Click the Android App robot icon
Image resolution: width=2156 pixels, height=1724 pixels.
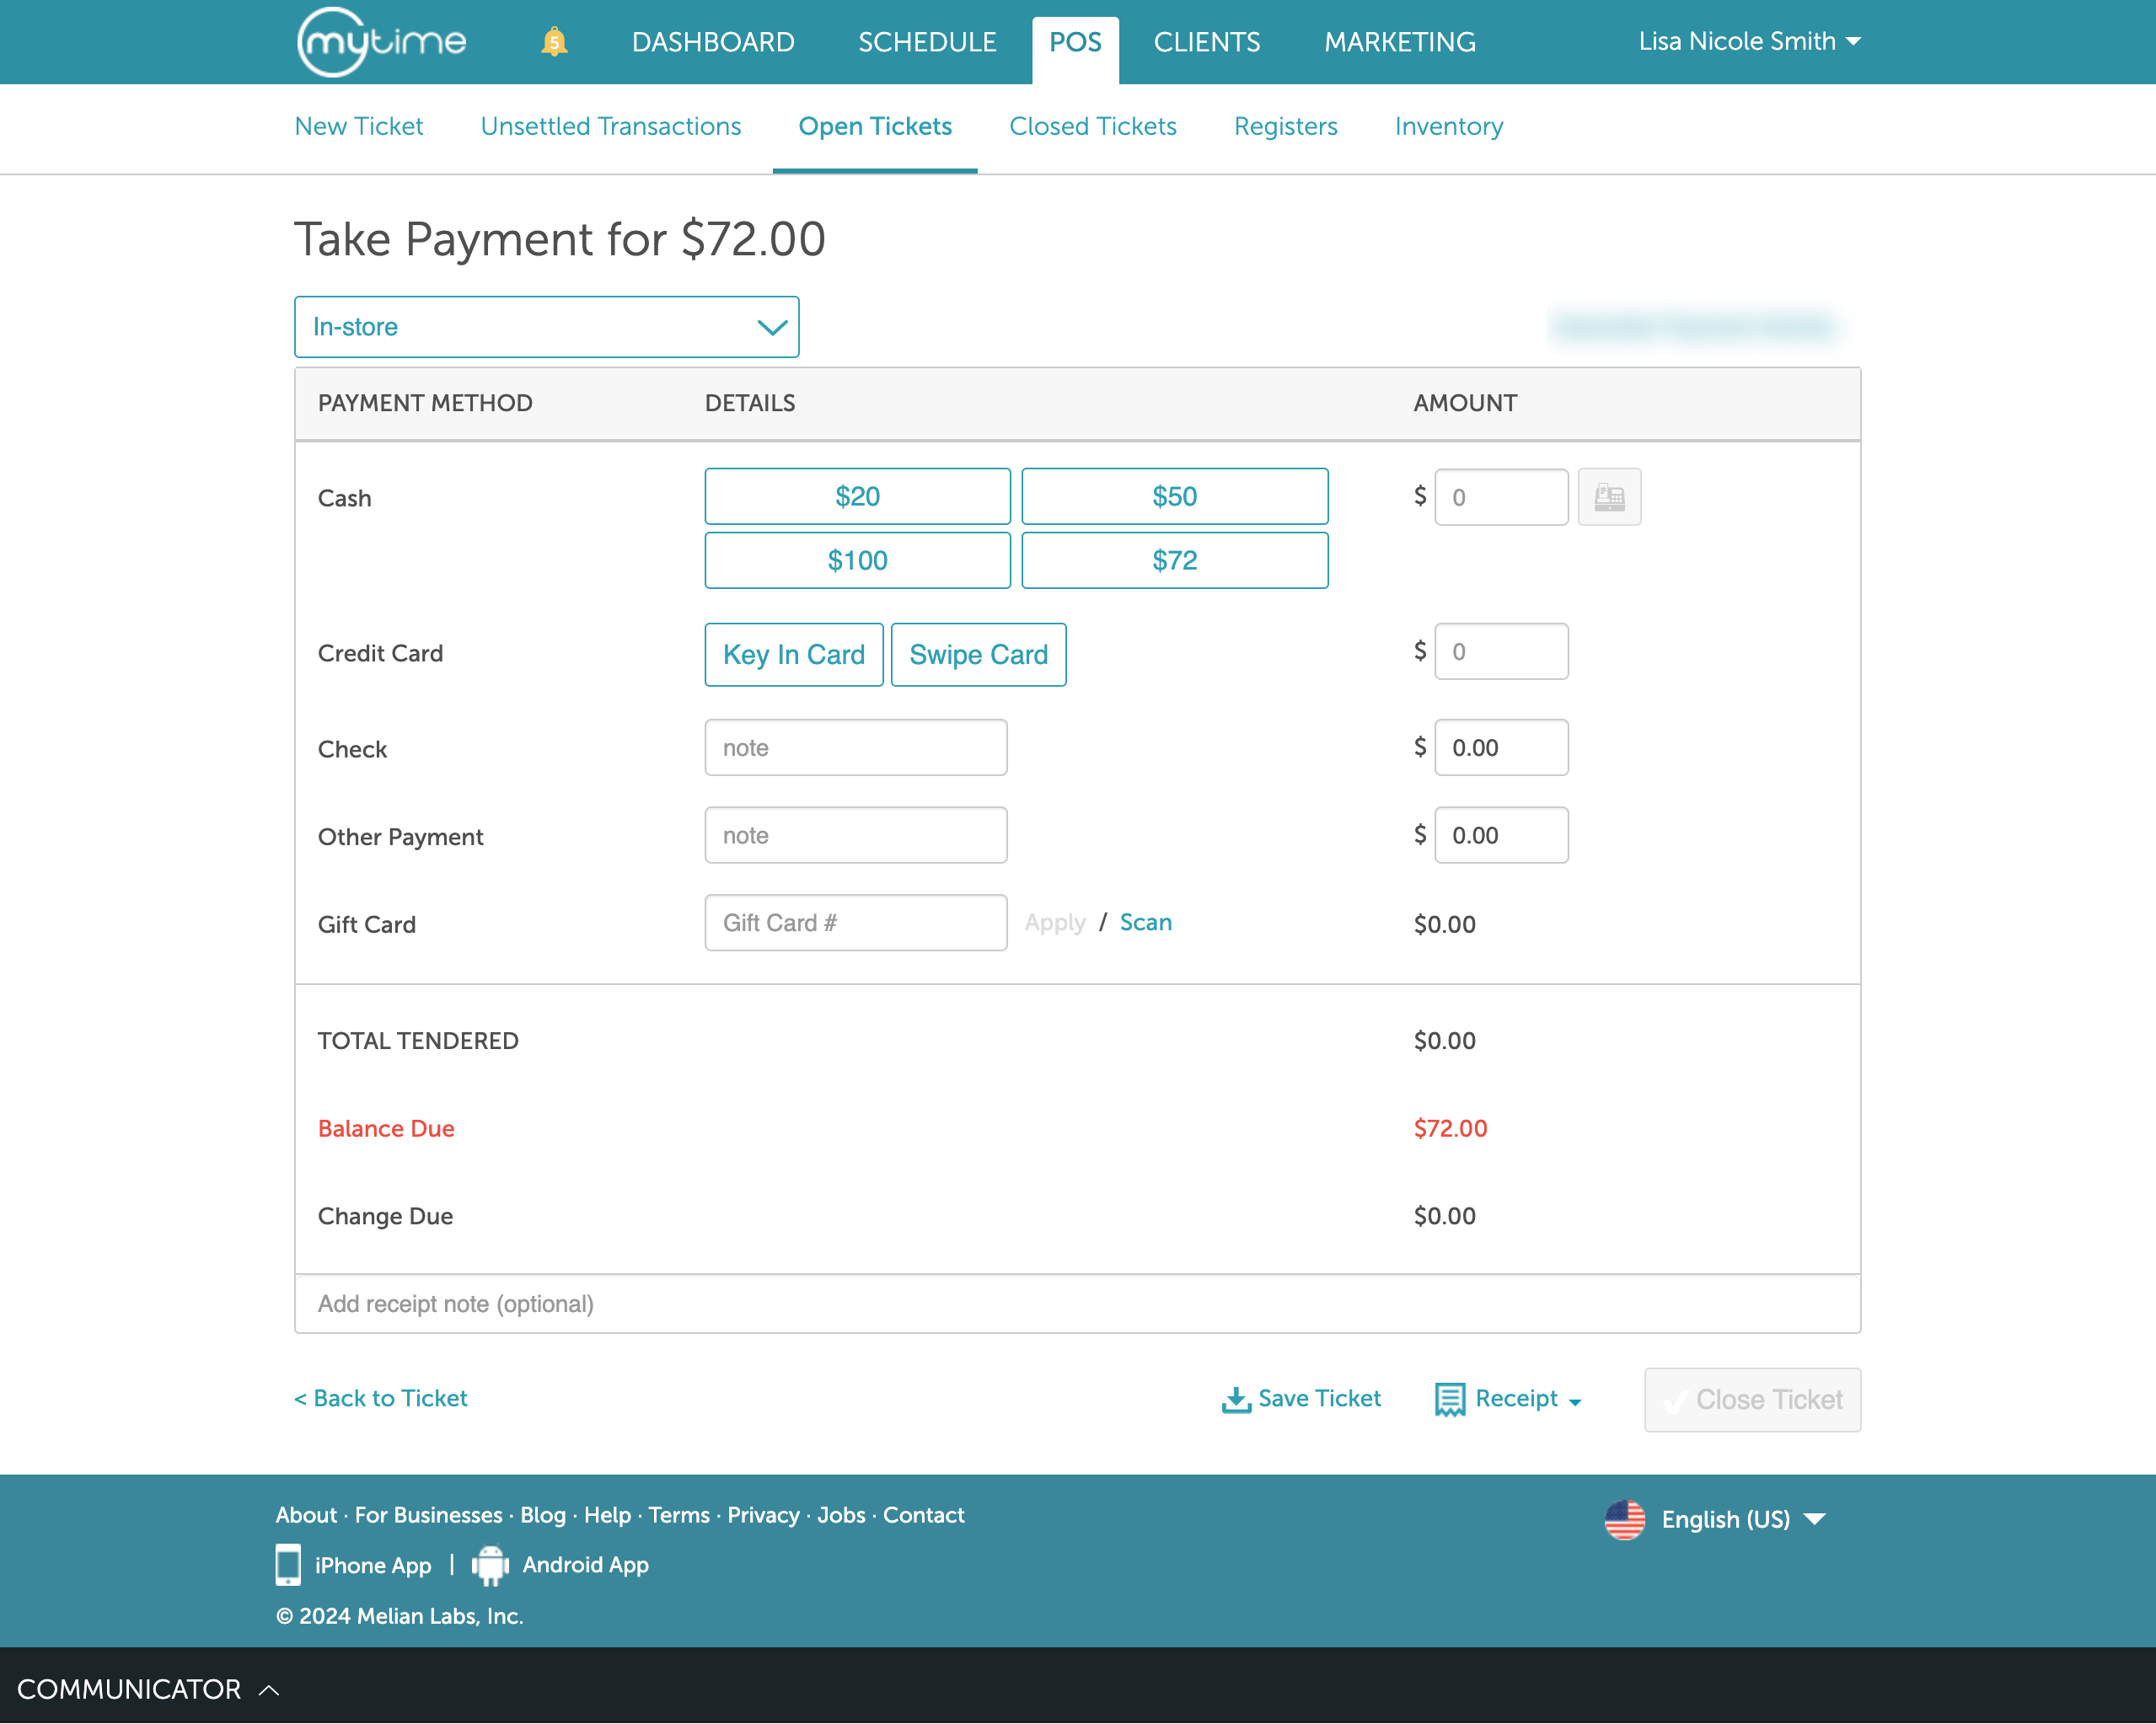coord(490,1565)
